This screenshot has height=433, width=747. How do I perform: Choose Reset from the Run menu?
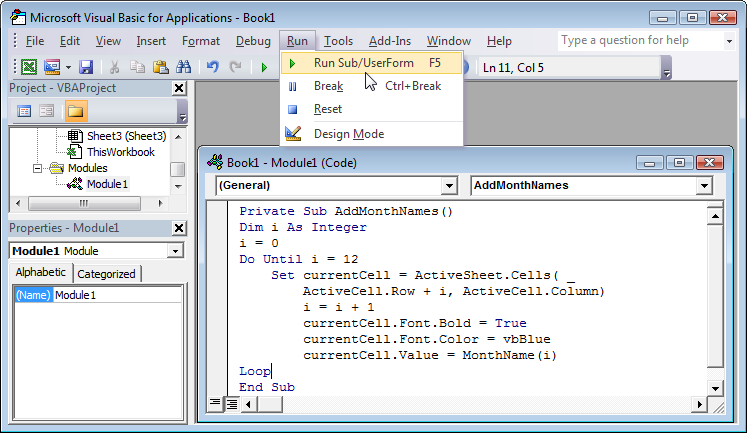point(372,109)
